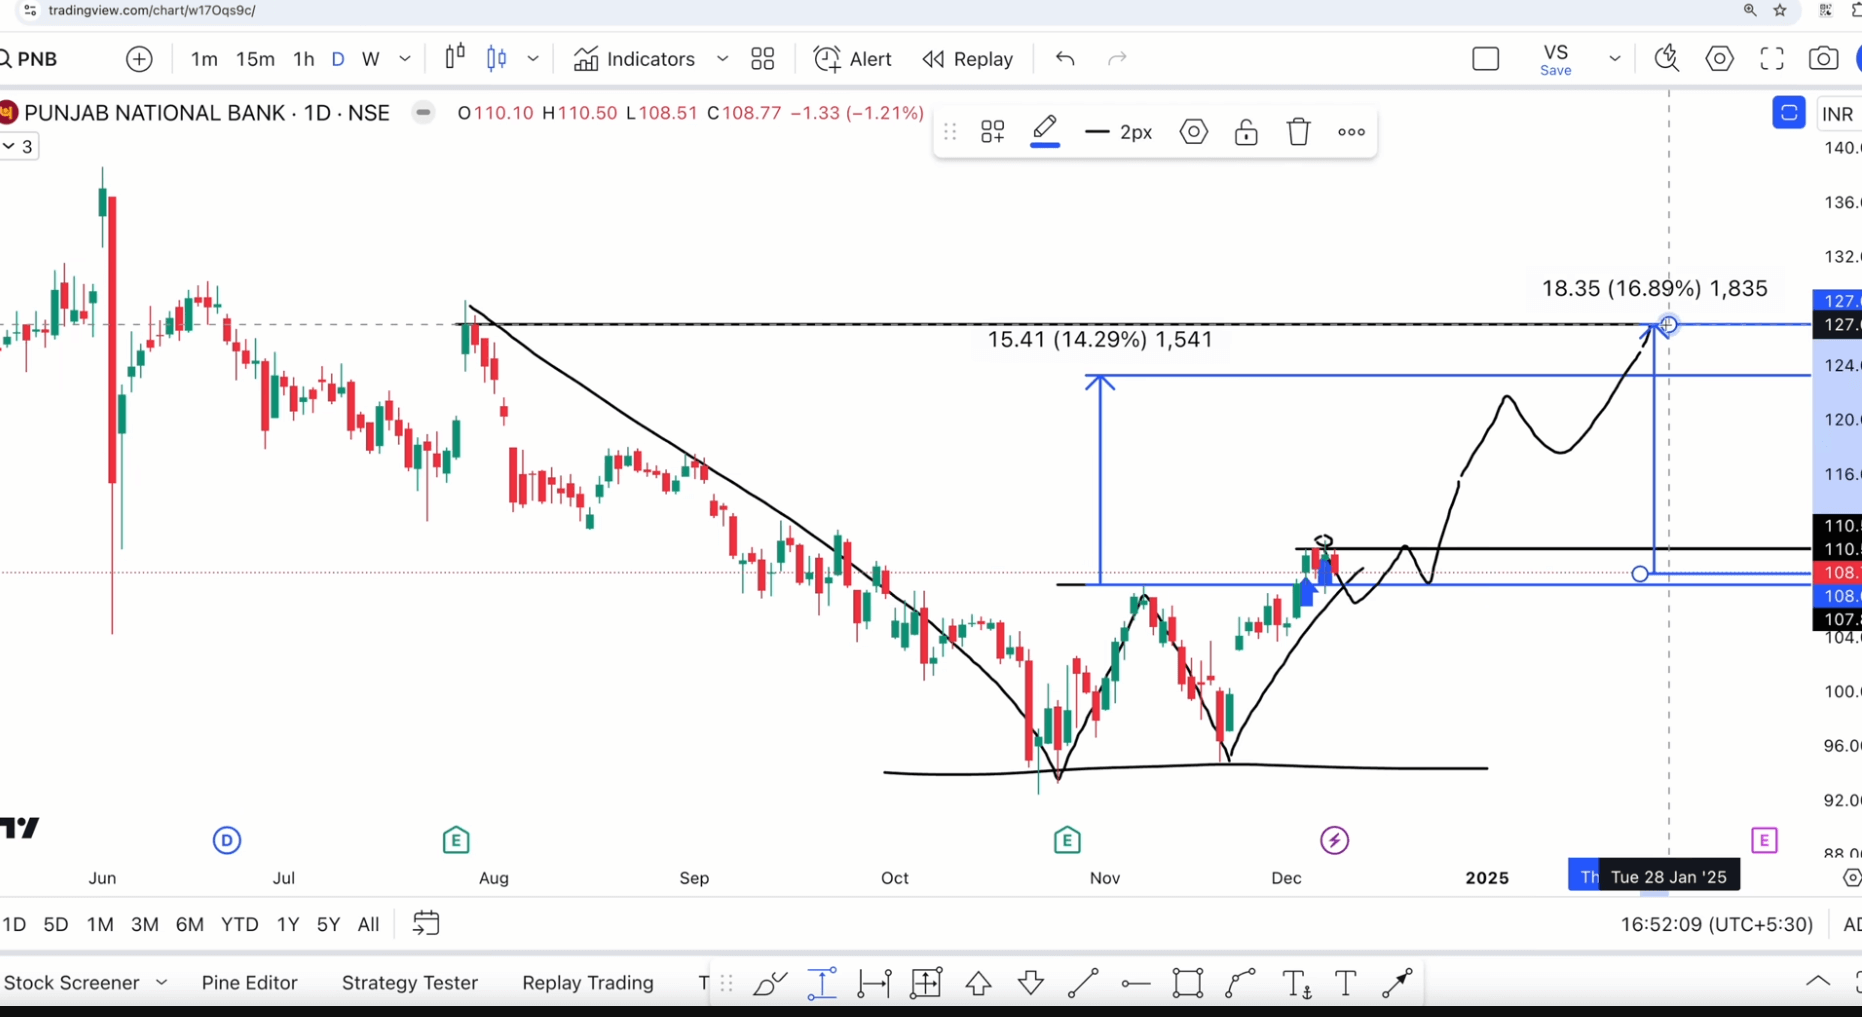The image size is (1862, 1017).
Task: Click the purple lightning event marker in December
Action: coord(1335,840)
